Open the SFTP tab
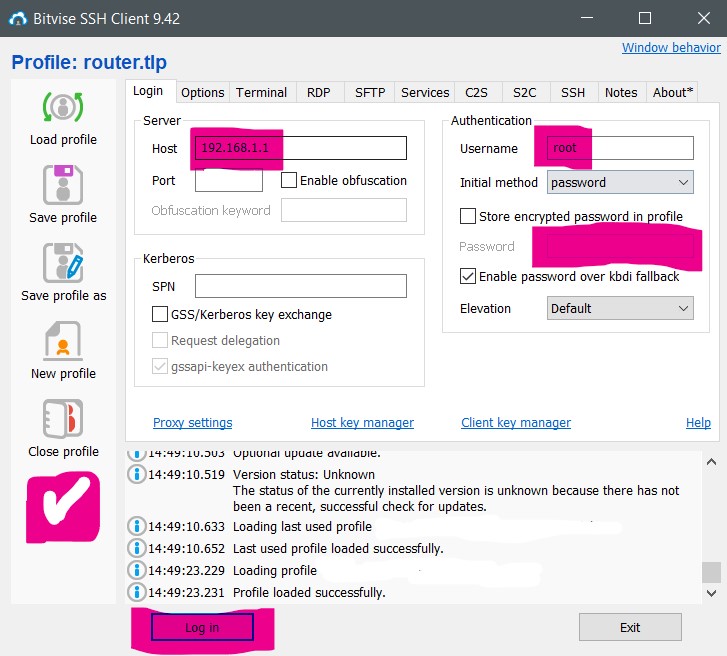The height and width of the screenshot is (656, 727). tap(370, 92)
